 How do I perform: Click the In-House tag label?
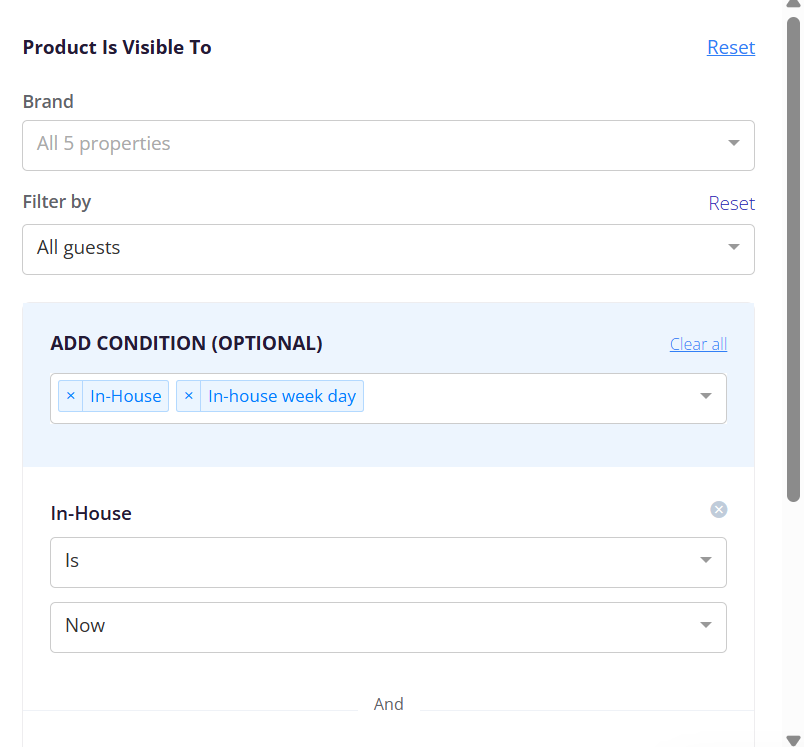click(x=126, y=396)
